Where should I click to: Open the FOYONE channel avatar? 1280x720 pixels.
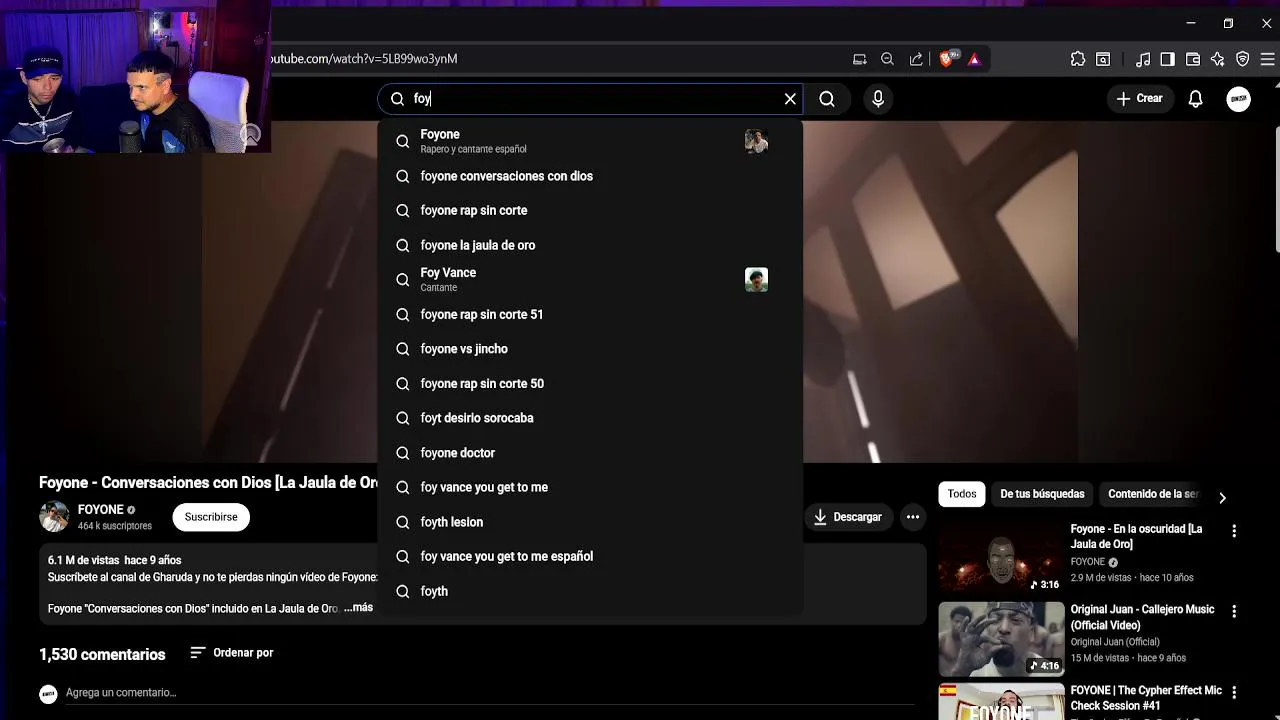[x=54, y=517]
